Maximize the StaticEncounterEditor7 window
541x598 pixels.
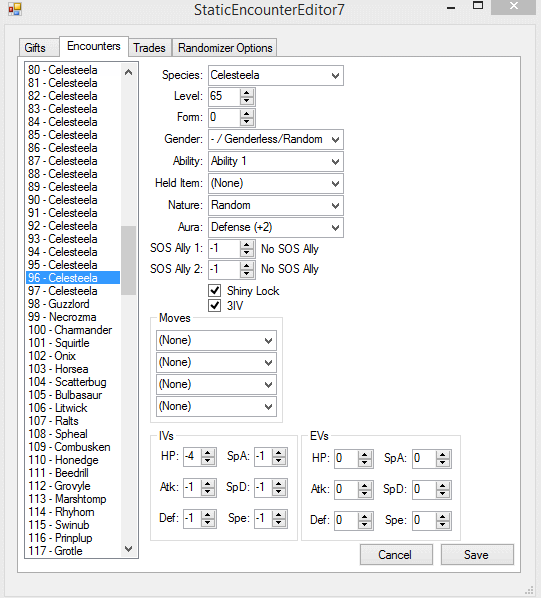pos(478,6)
